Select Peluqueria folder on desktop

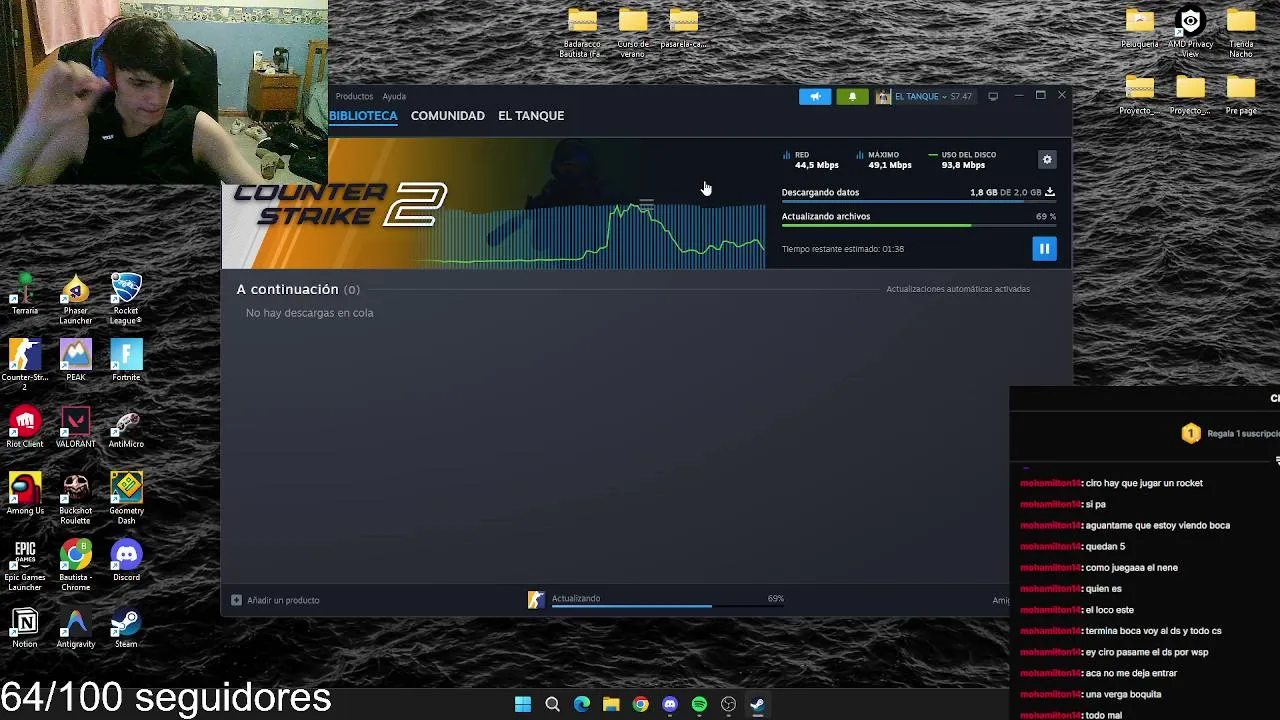click(x=1139, y=28)
